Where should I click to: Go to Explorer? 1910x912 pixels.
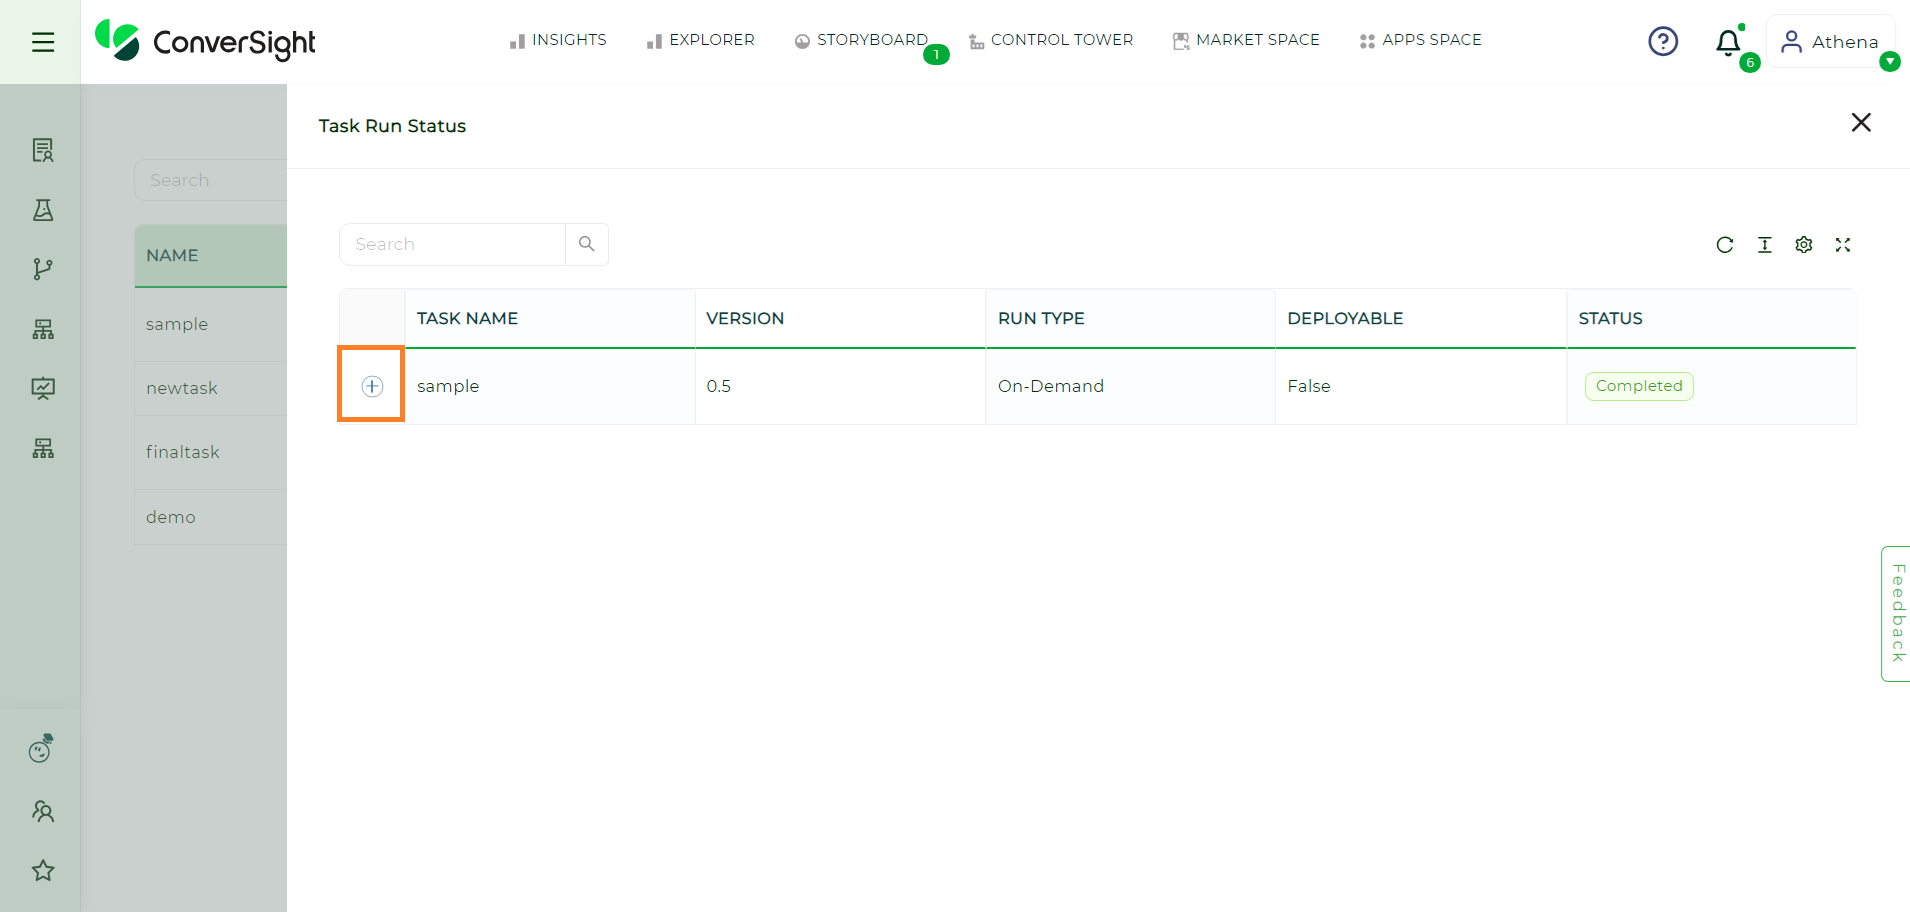pyautogui.click(x=700, y=40)
